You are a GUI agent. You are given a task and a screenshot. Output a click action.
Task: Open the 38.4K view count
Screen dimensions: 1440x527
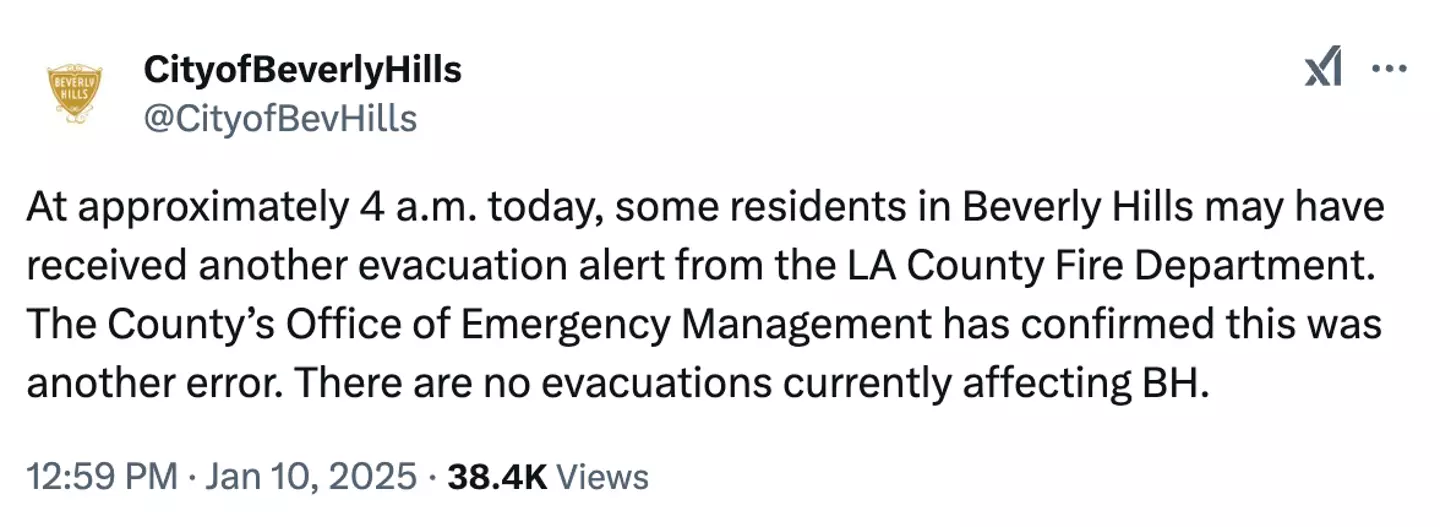497,476
